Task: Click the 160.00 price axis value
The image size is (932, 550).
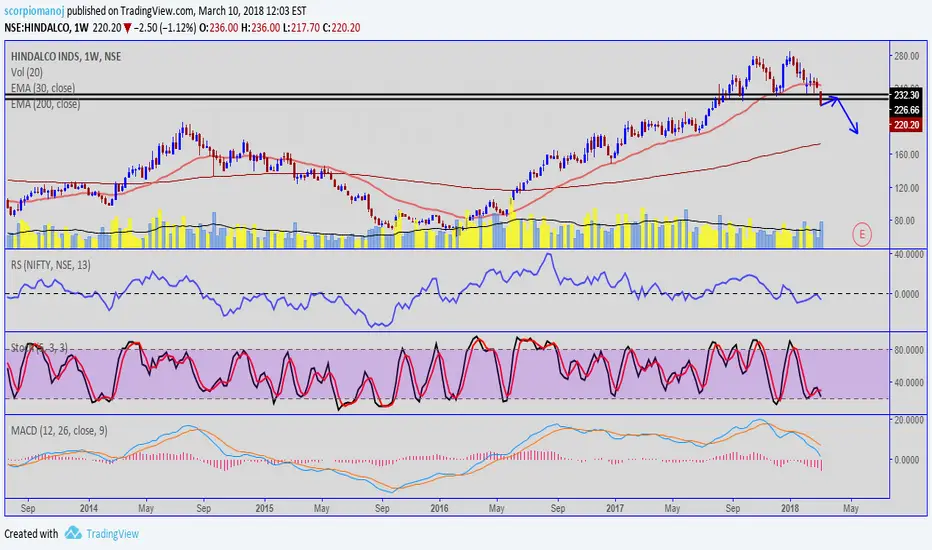Action: 907,155
